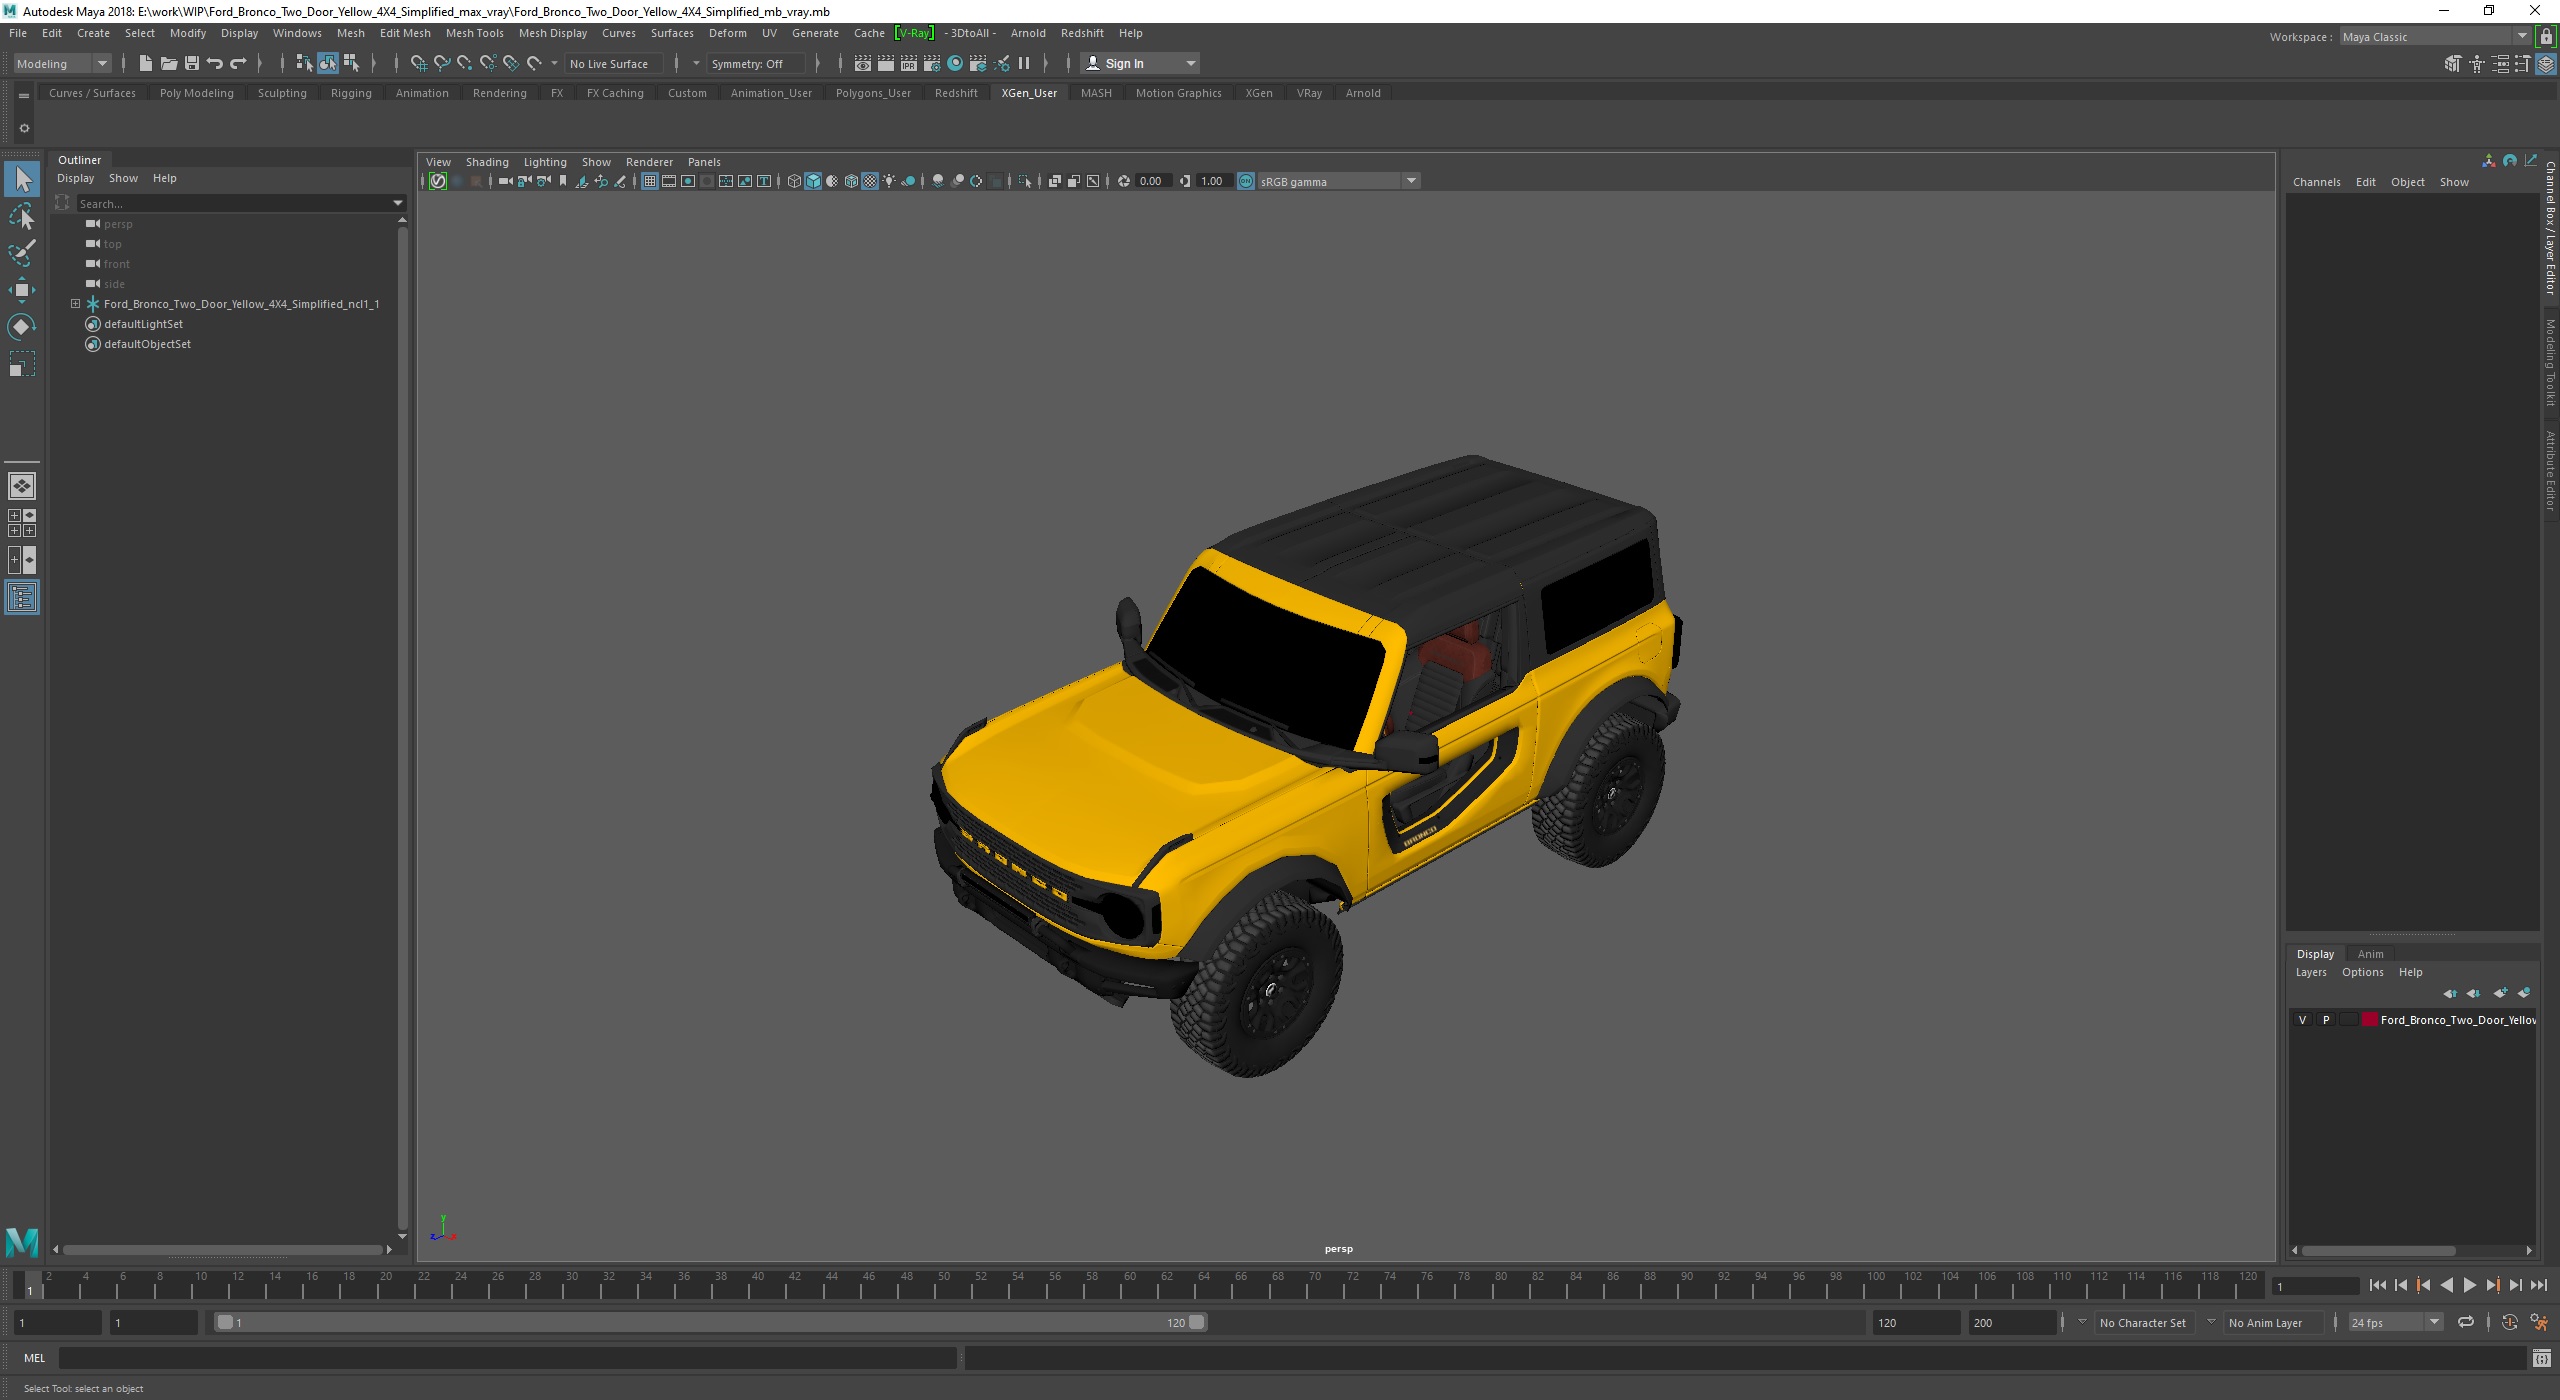Click the Open Scene folder icon
This screenshot has width=2560, height=1400.
168,63
